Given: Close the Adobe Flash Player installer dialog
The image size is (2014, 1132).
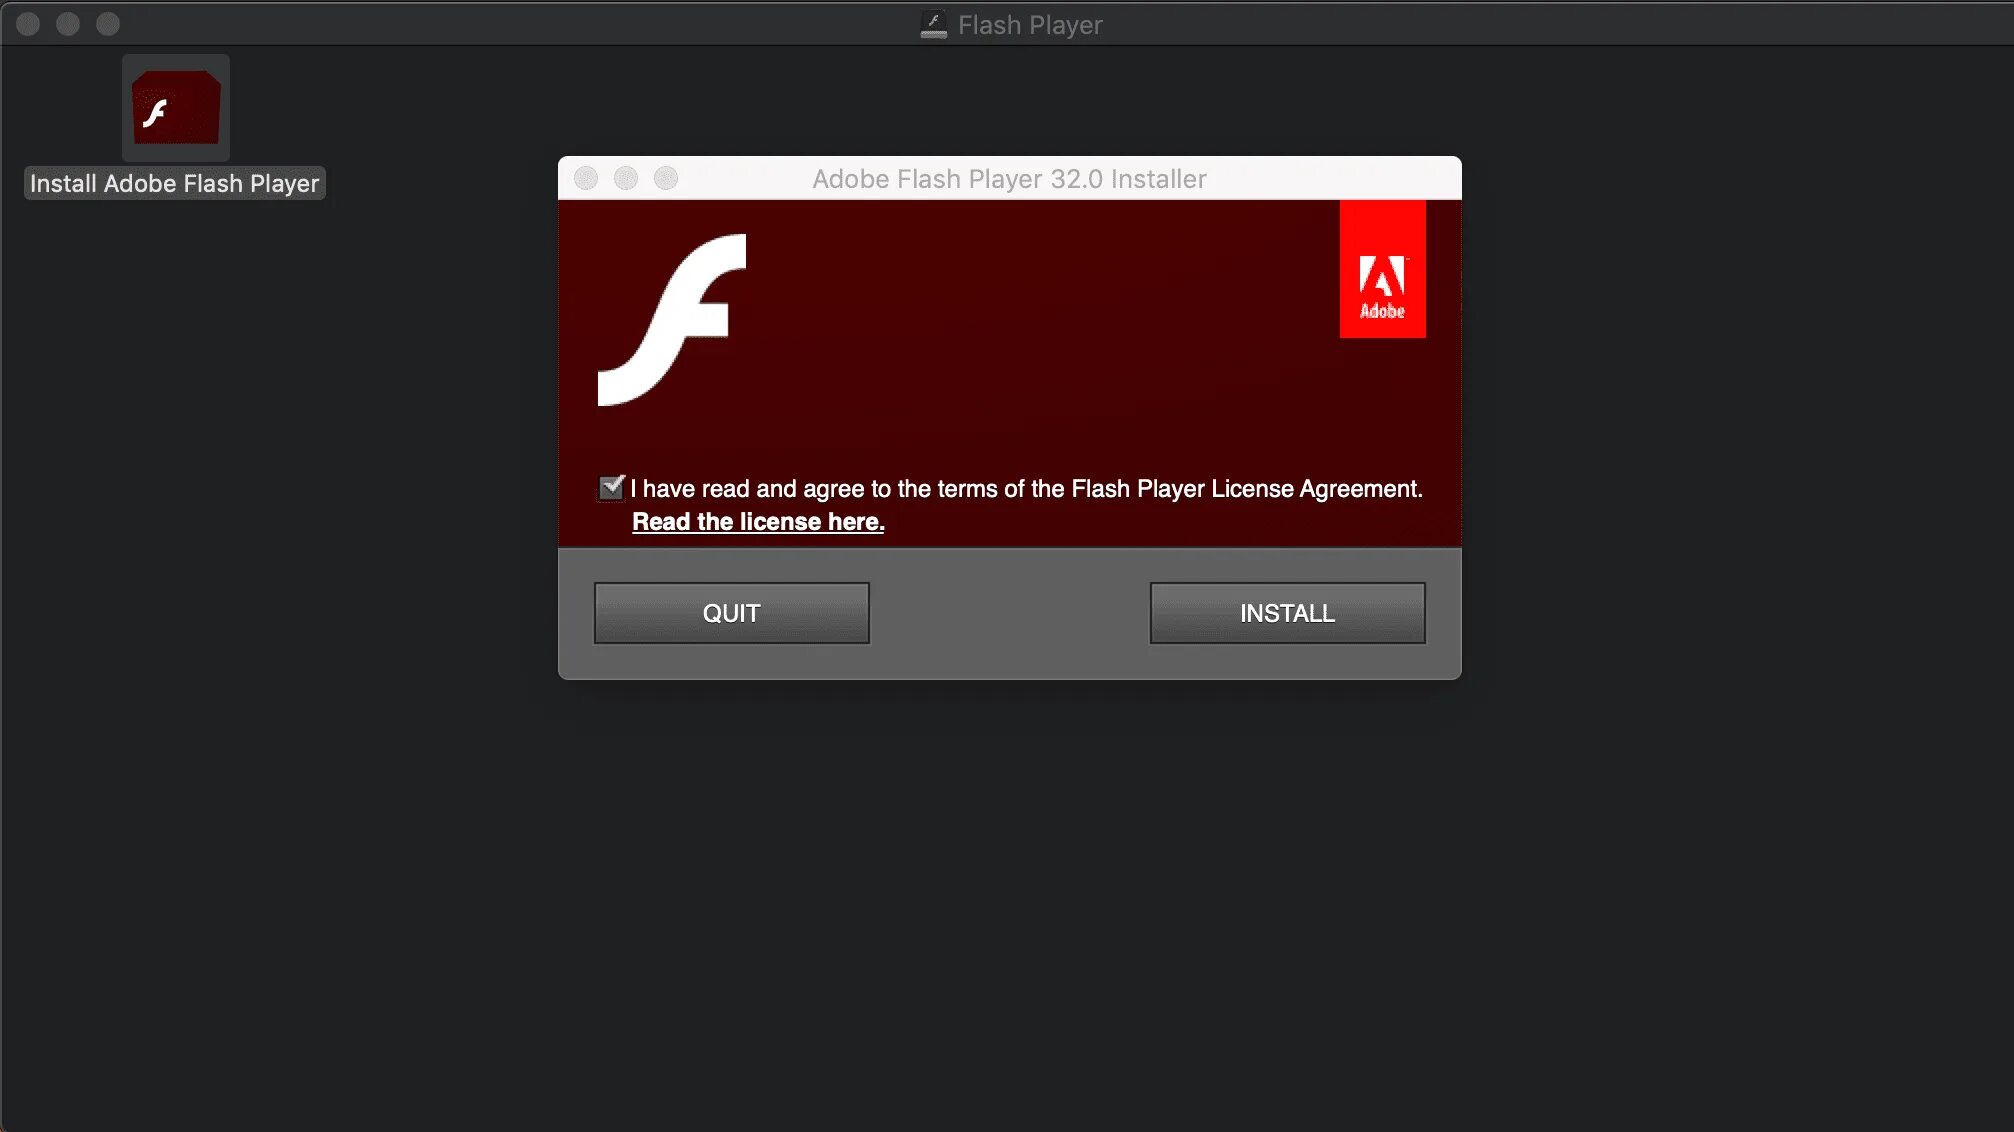Looking at the screenshot, I should 586,178.
